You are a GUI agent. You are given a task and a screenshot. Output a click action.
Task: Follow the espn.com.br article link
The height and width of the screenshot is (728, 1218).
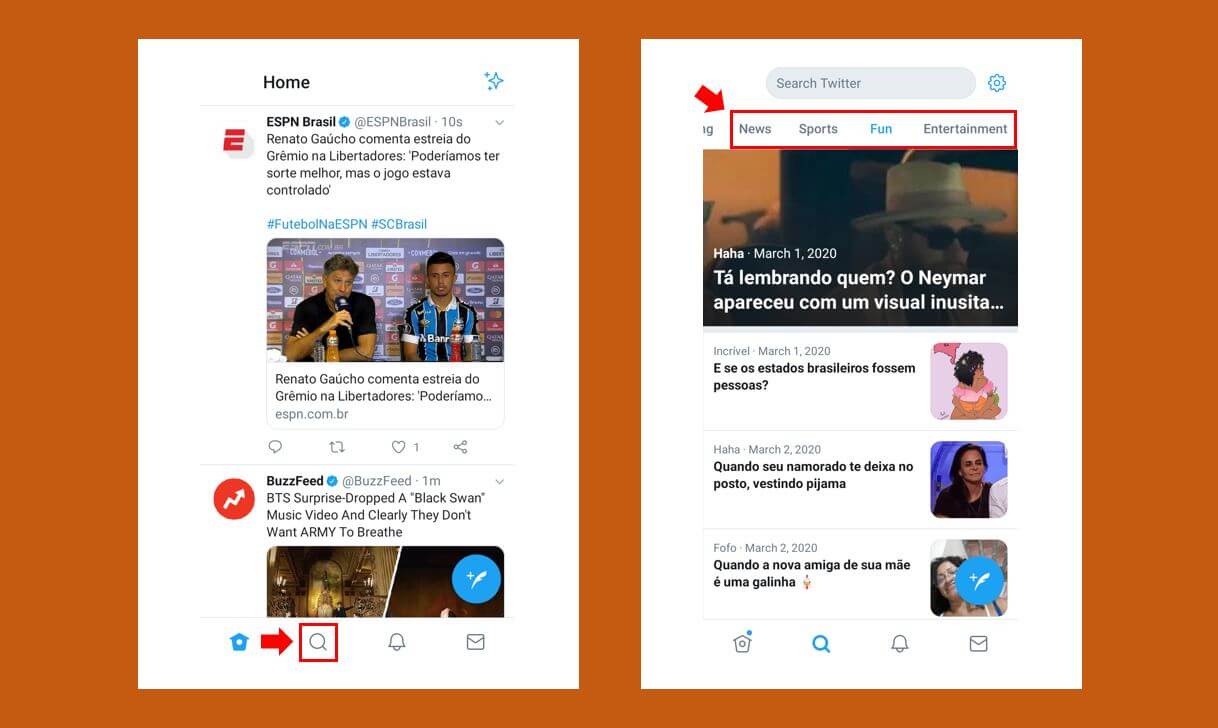tap(311, 413)
